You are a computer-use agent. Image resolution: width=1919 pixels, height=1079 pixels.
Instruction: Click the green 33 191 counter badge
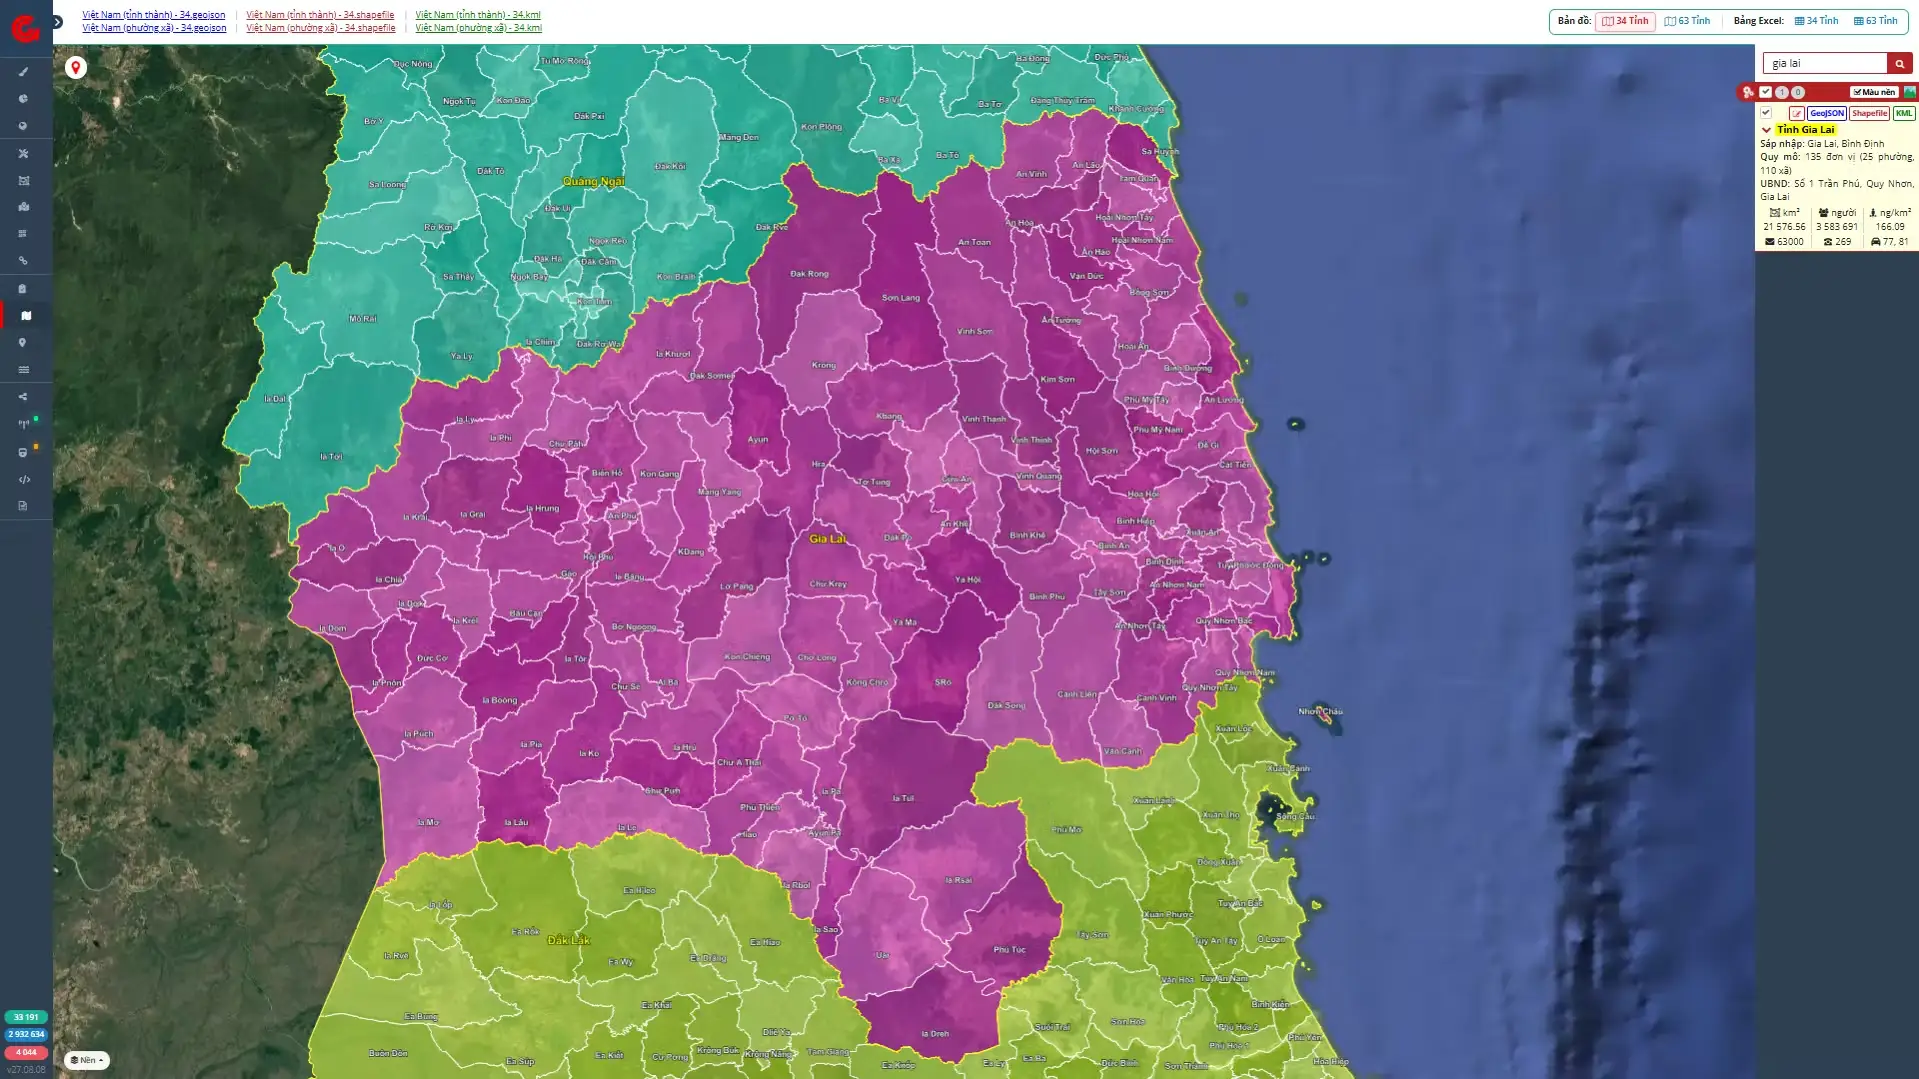point(26,1017)
